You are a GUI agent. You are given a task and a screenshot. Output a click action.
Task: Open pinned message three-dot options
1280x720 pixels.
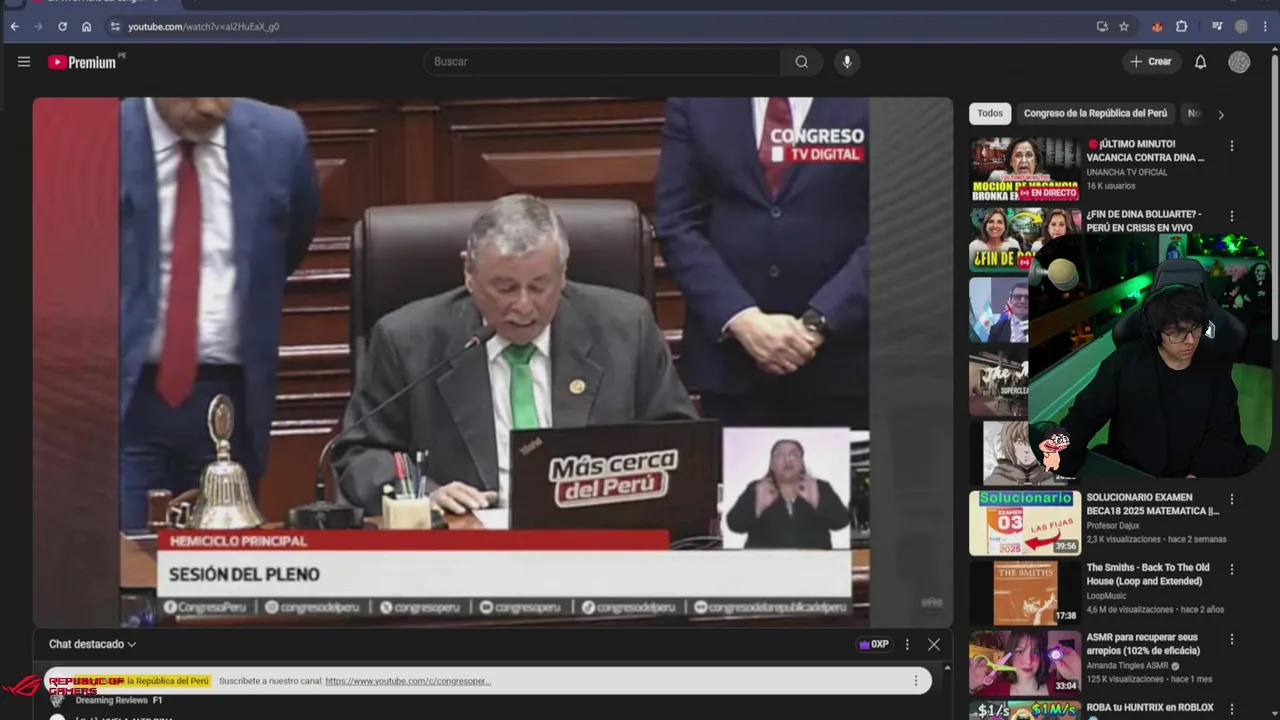click(915, 681)
